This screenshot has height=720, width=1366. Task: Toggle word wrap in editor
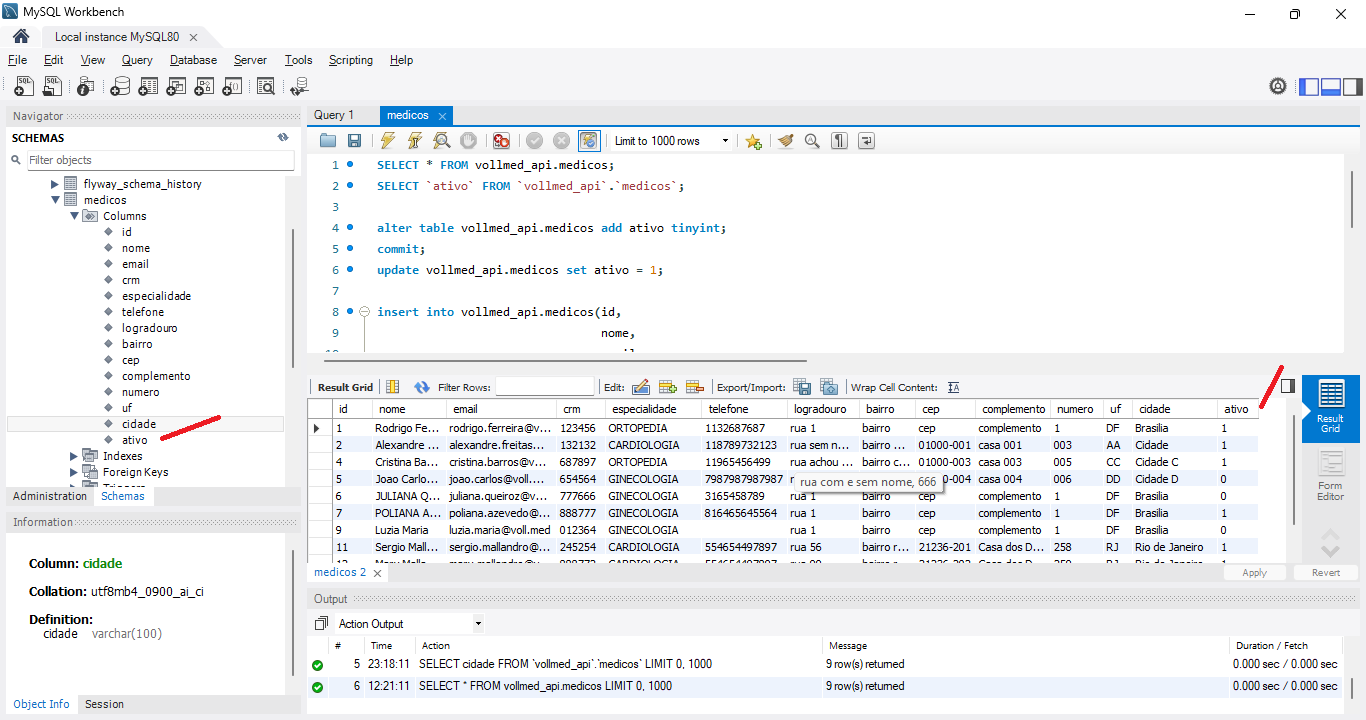866,141
